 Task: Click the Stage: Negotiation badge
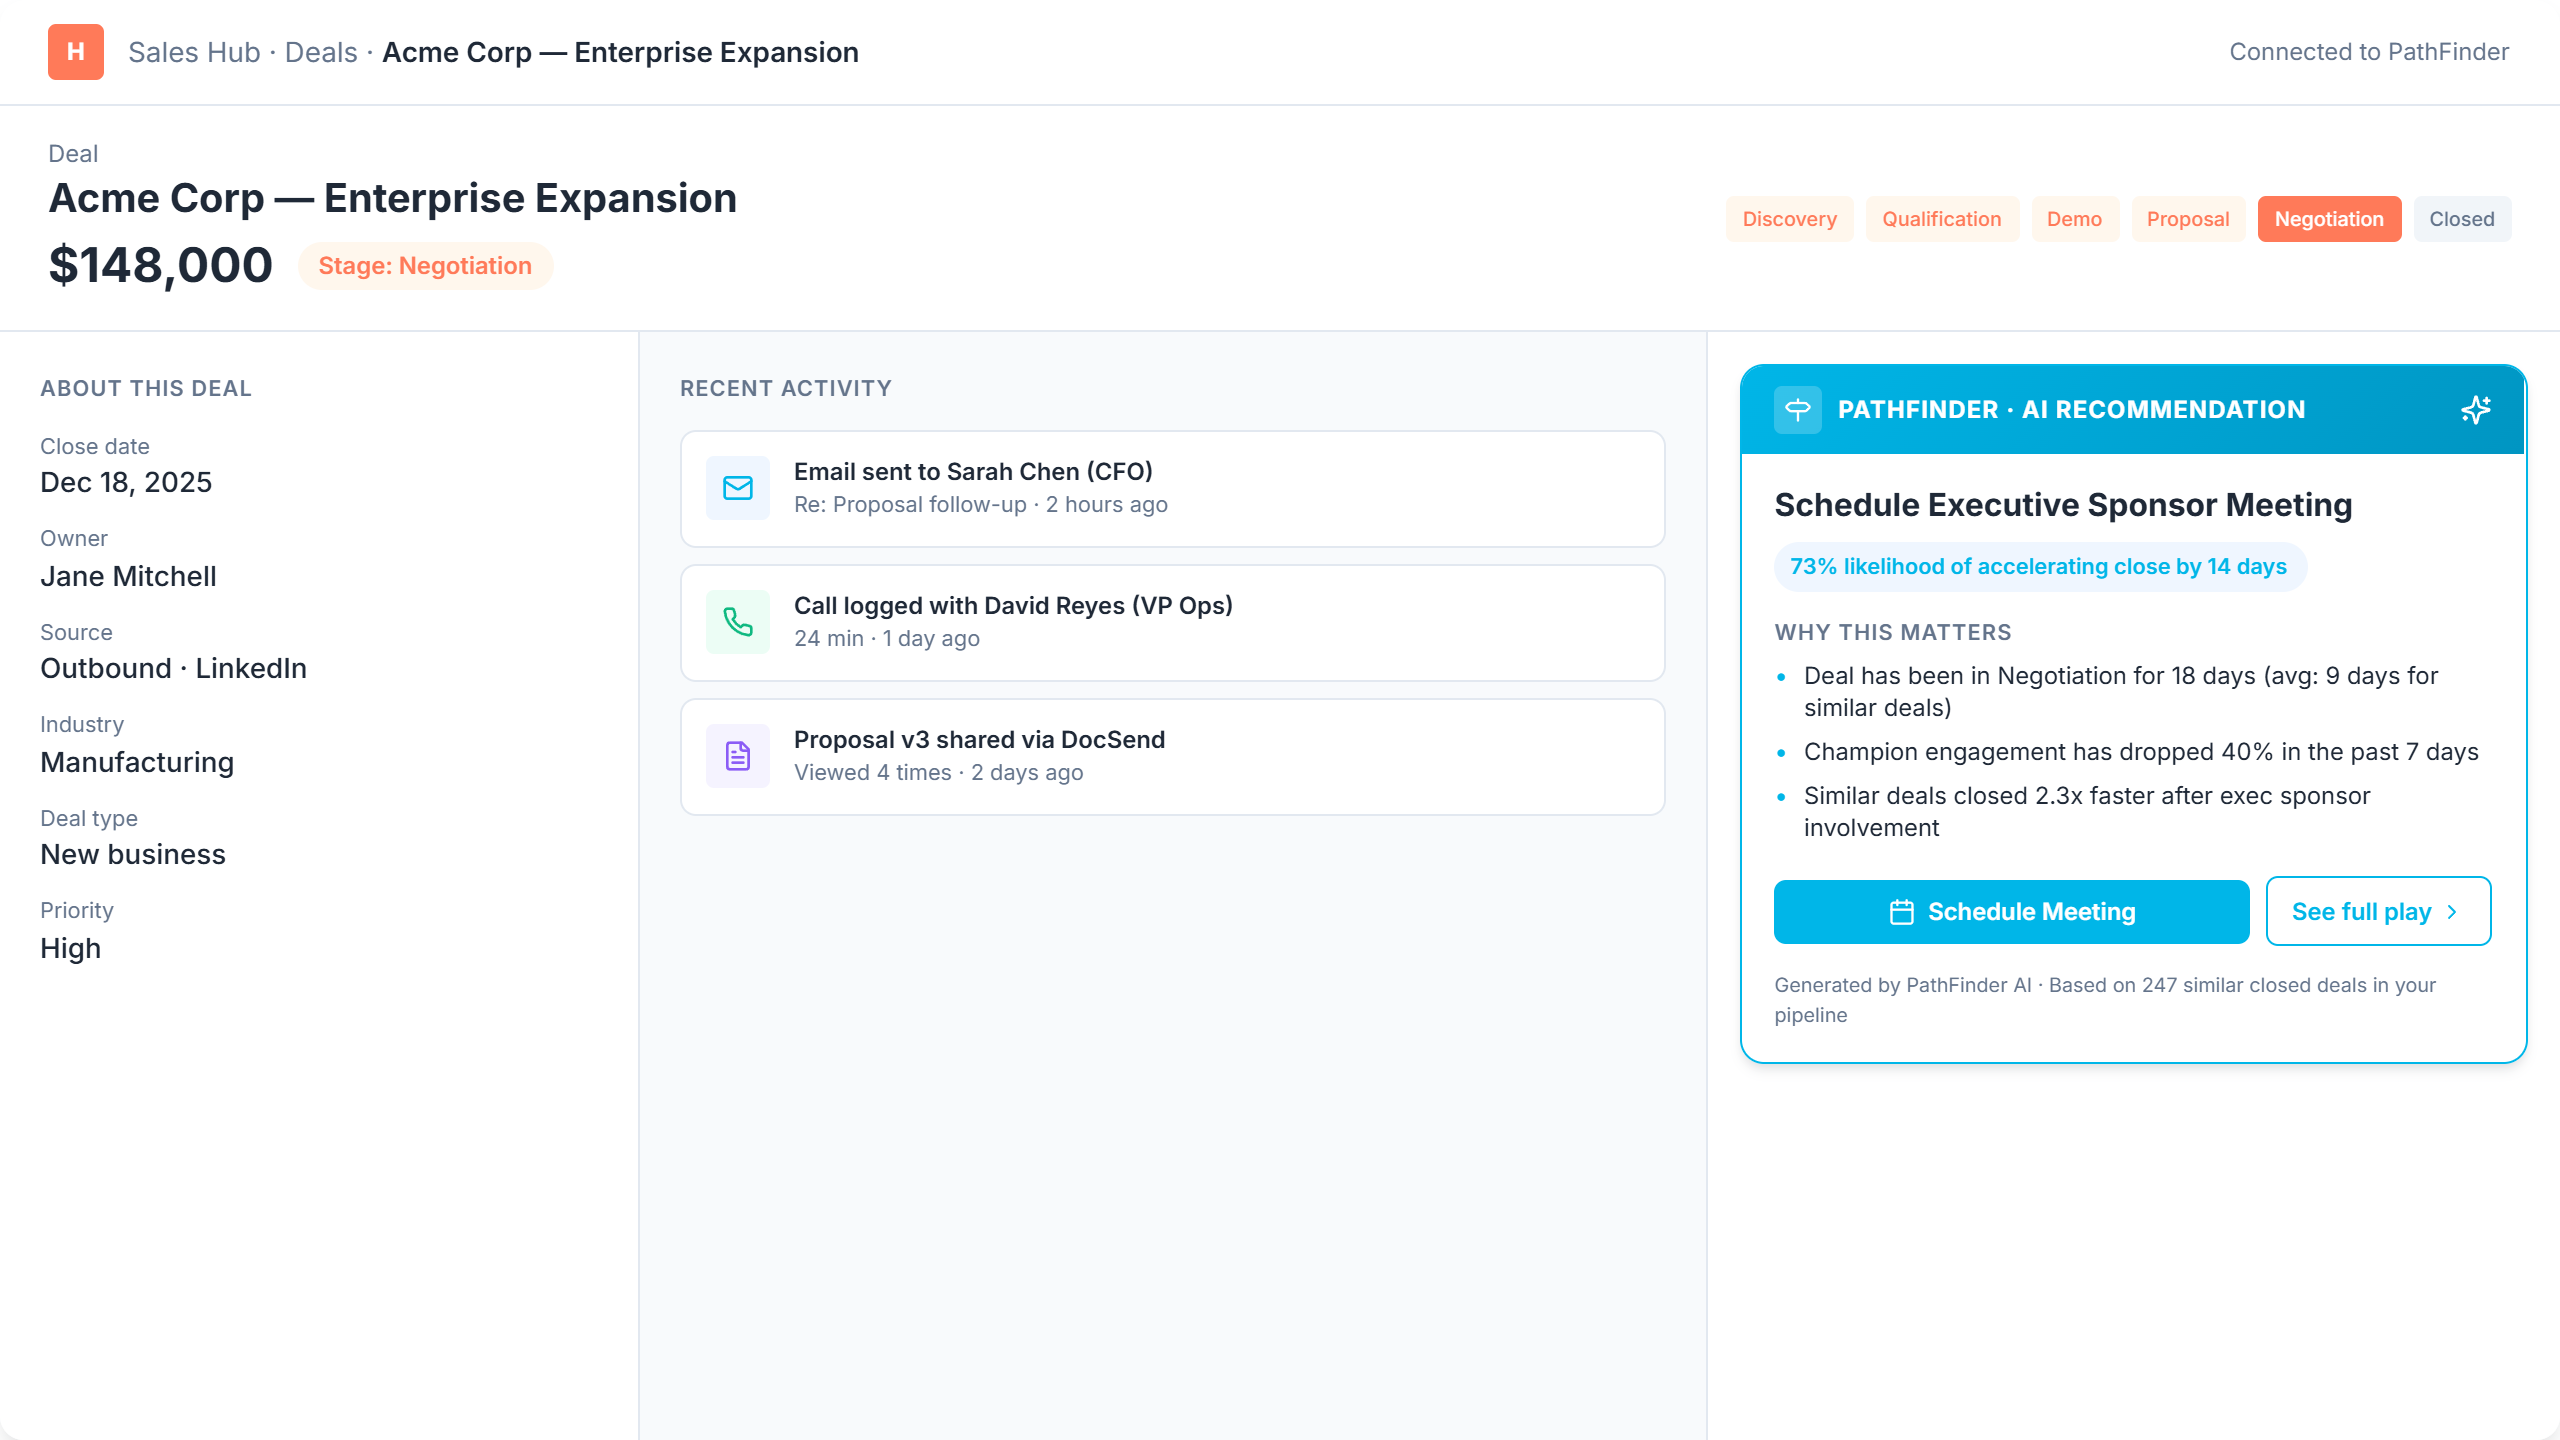[425, 266]
